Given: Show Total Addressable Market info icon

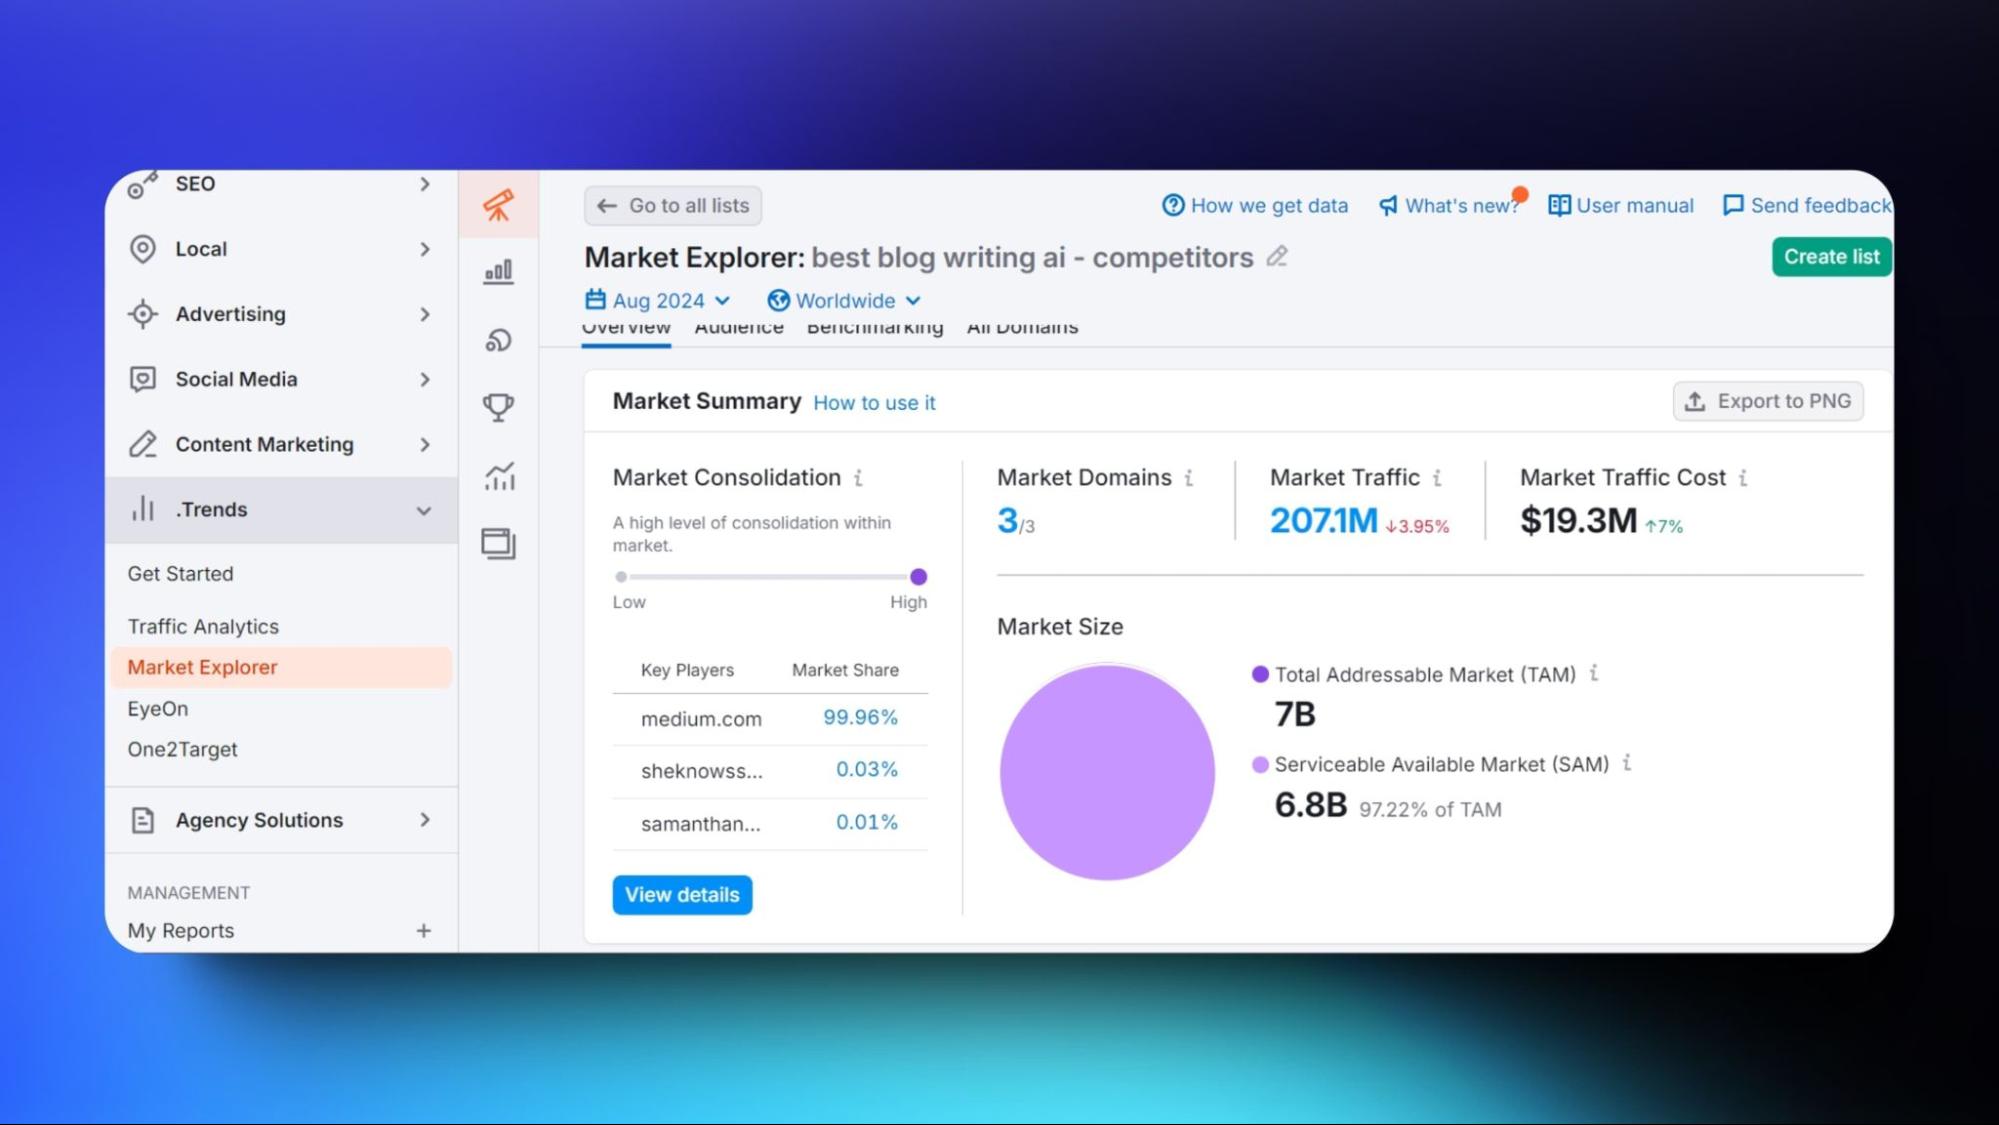Looking at the screenshot, I should point(1594,674).
